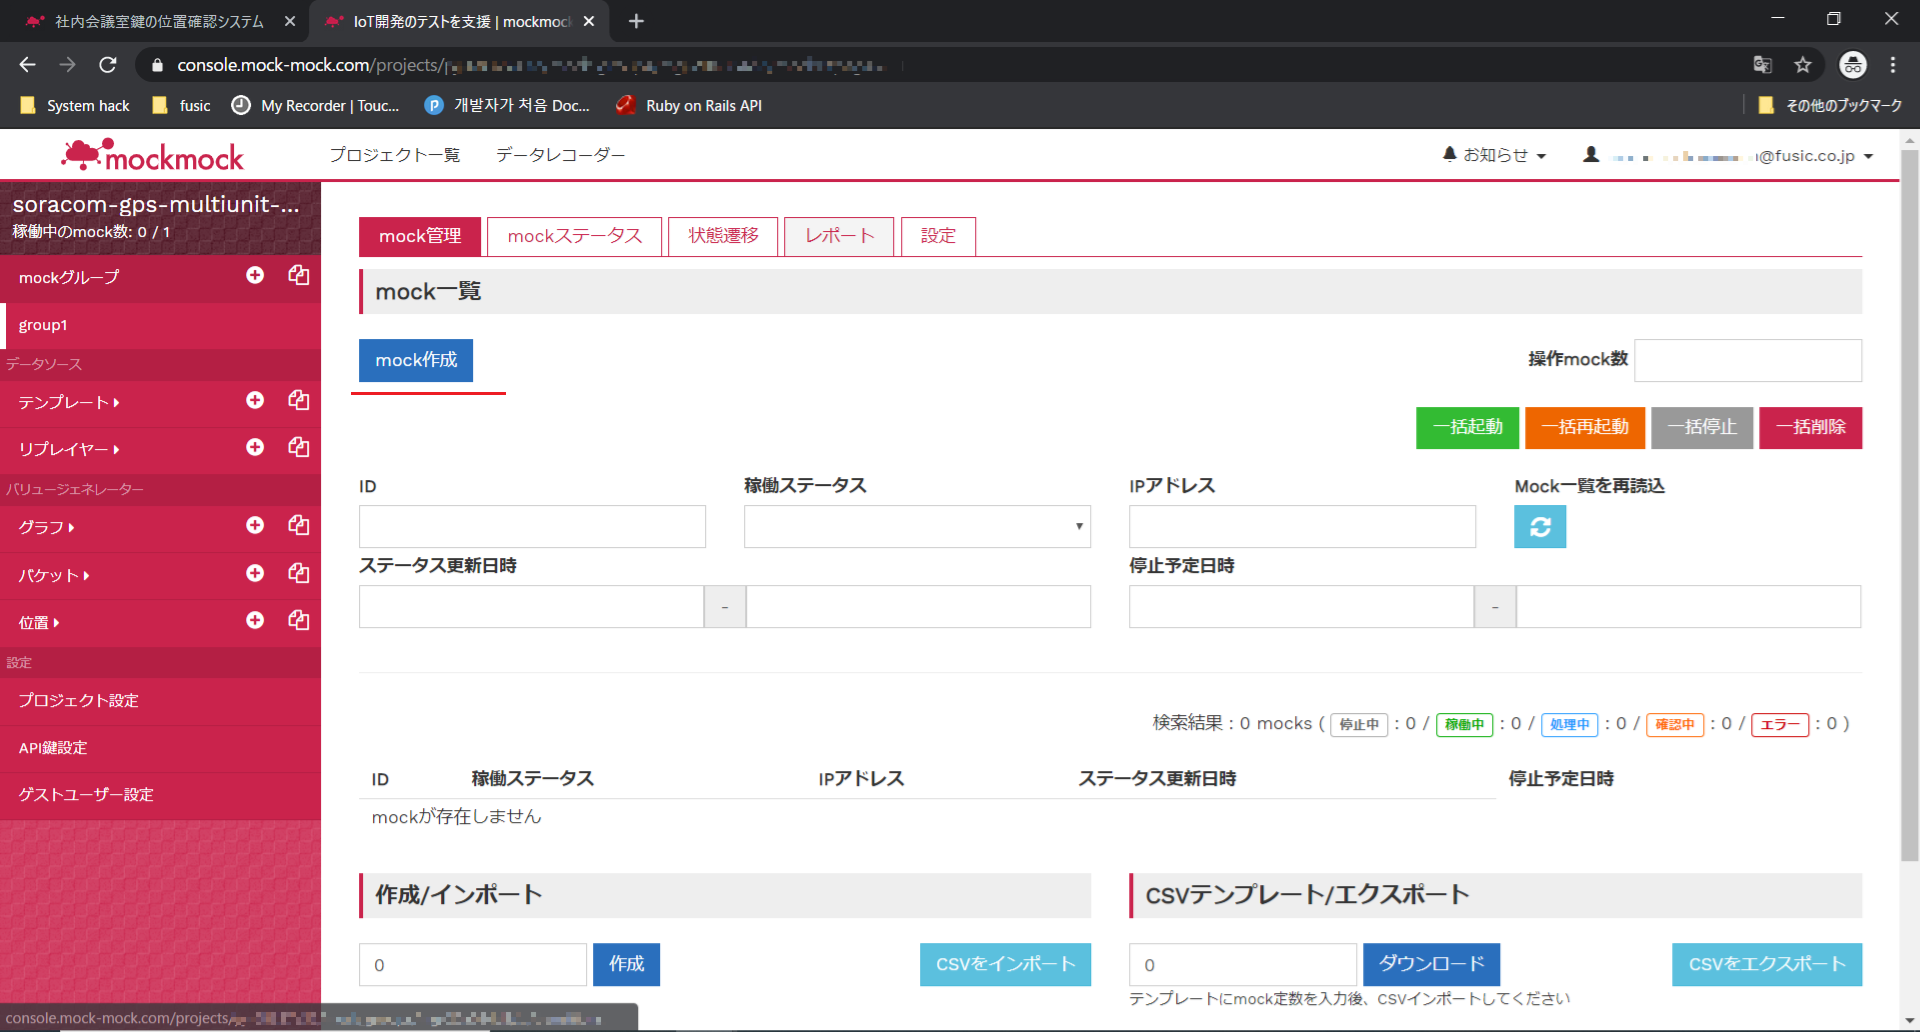1920x1032 pixels.
Task: Click the CSVをインポート button
Action: coord(1004,964)
